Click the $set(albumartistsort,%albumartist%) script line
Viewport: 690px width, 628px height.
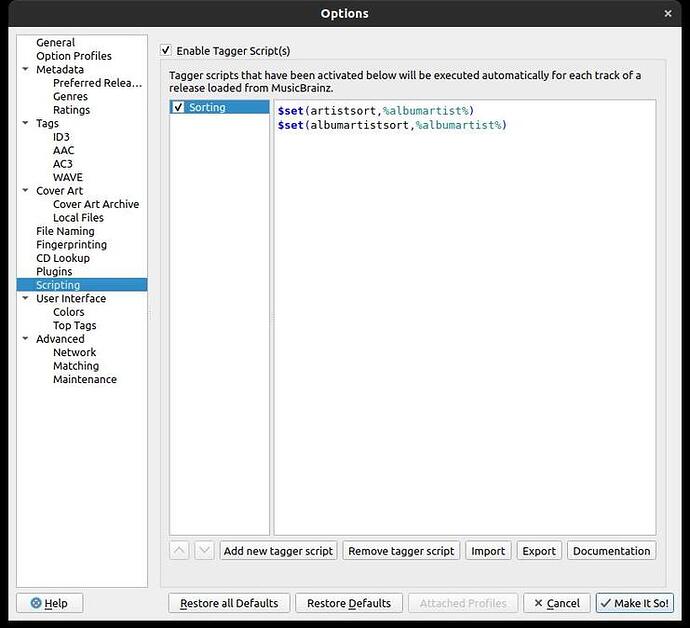[392, 125]
